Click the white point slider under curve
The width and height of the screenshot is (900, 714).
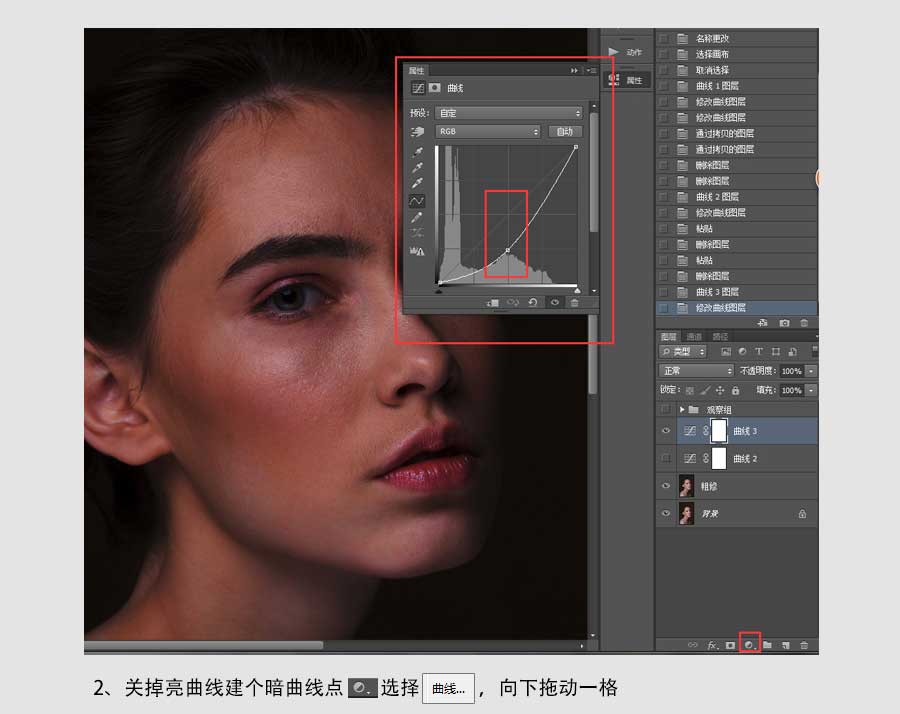[577, 291]
